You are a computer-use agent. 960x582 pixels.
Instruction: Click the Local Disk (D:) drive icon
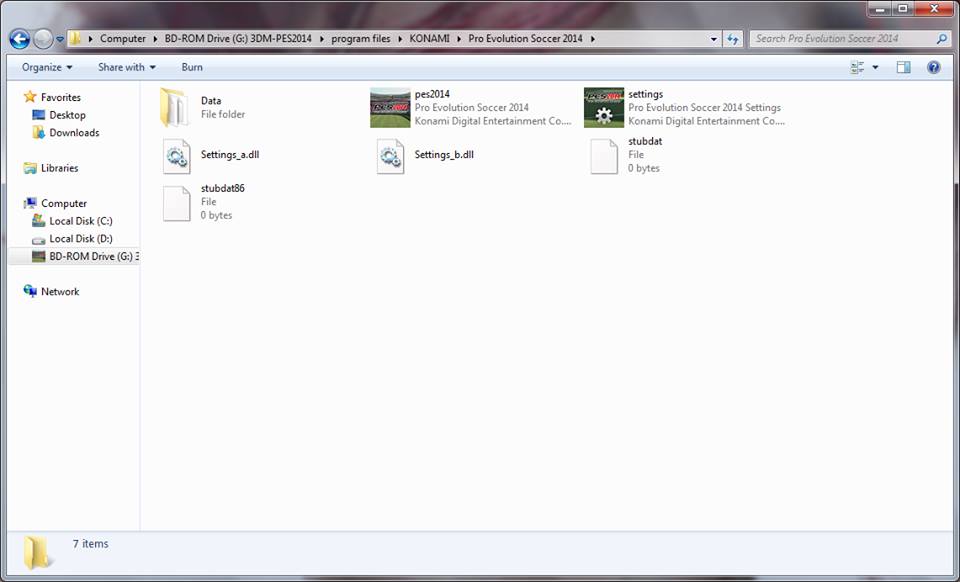(39, 240)
